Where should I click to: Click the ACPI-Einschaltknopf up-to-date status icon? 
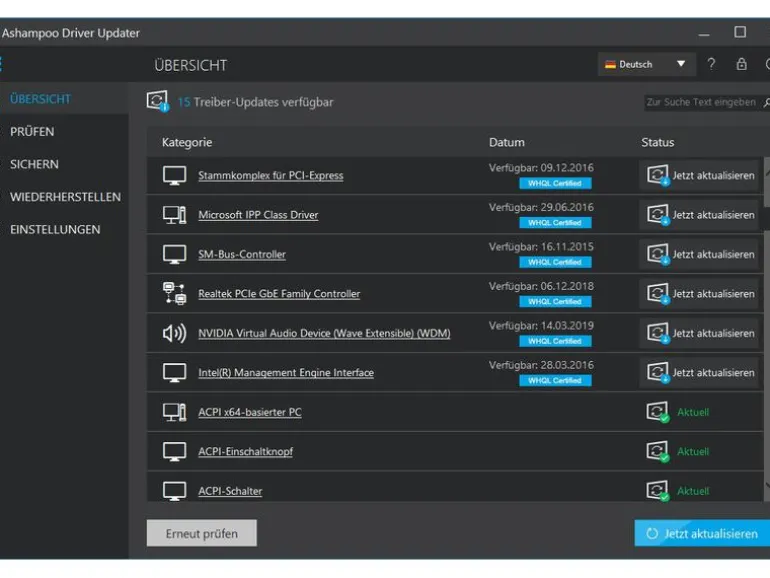pos(658,451)
